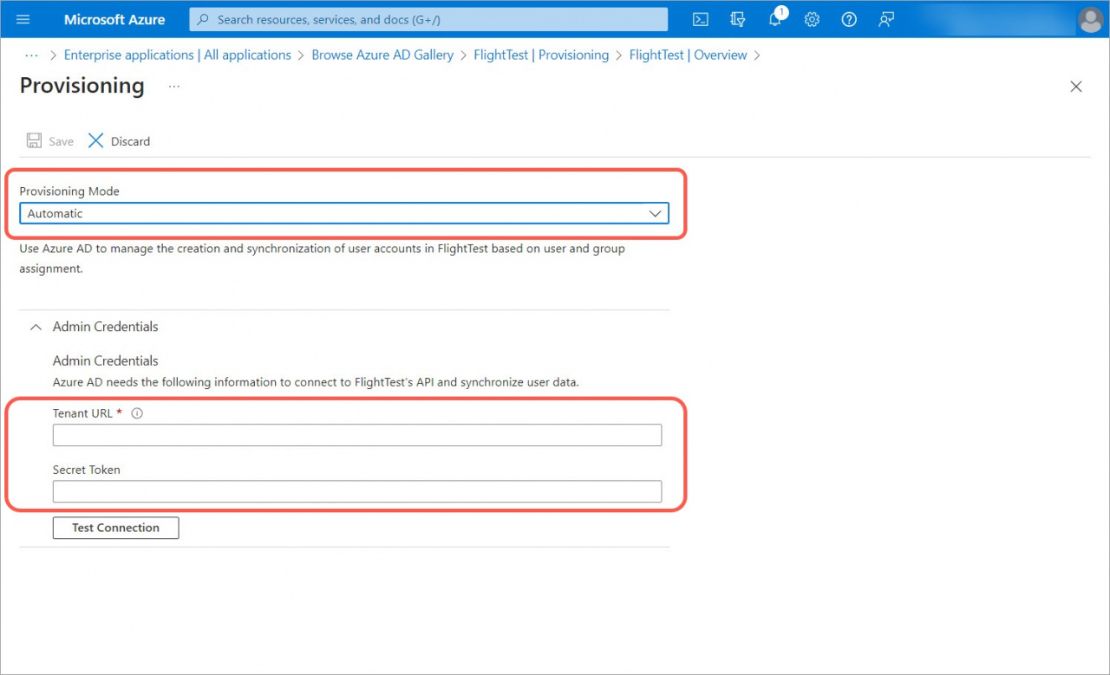
Task: Navigate to Browse Azure AD Gallery breadcrumb
Action: click(x=382, y=55)
